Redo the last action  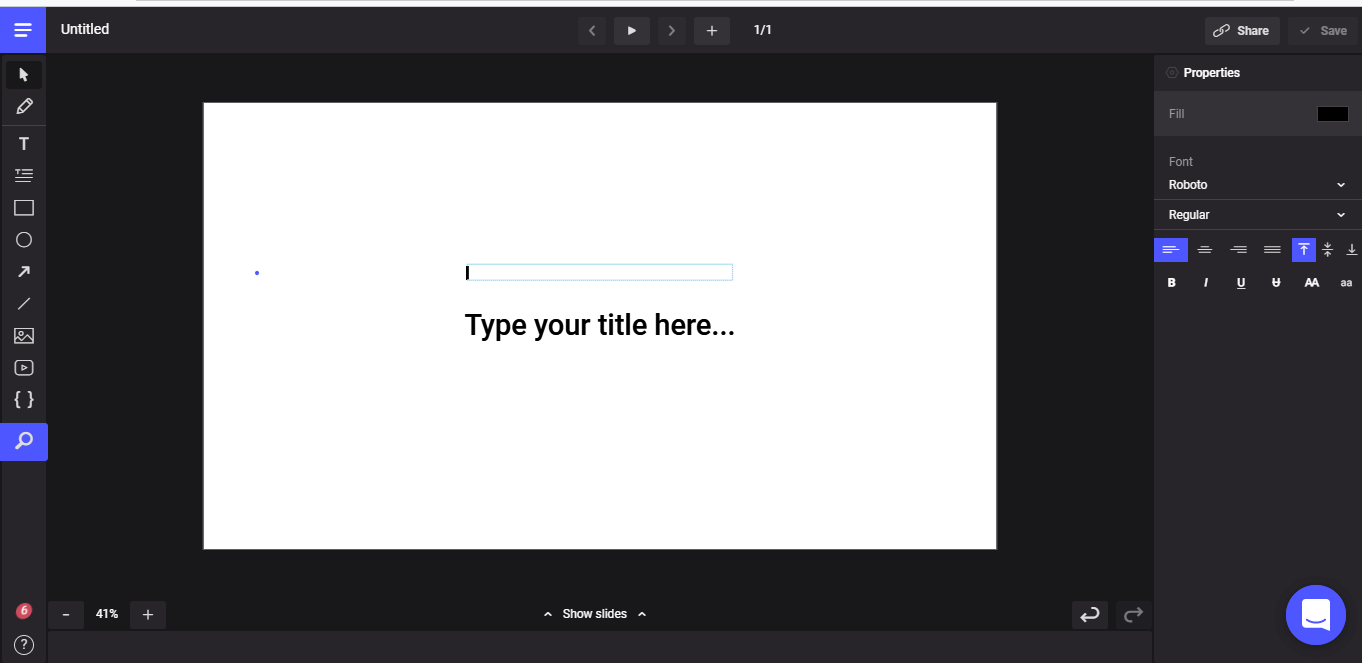pos(1133,615)
